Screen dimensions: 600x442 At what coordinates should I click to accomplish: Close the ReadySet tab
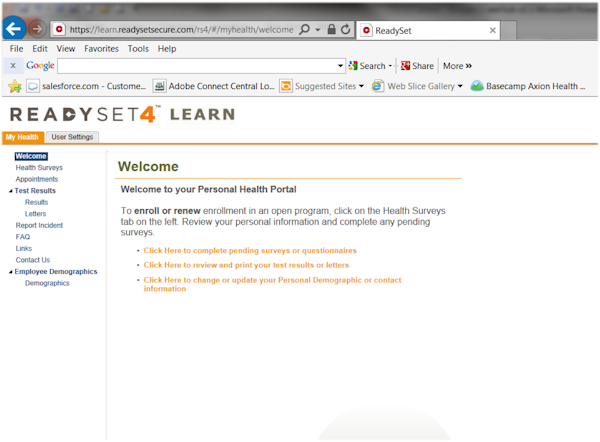tap(492, 30)
